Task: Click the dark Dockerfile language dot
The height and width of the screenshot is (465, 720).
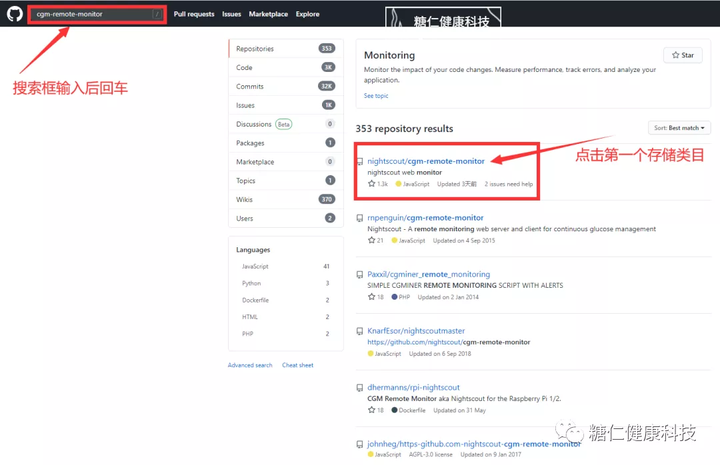Action: tap(394, 410)
